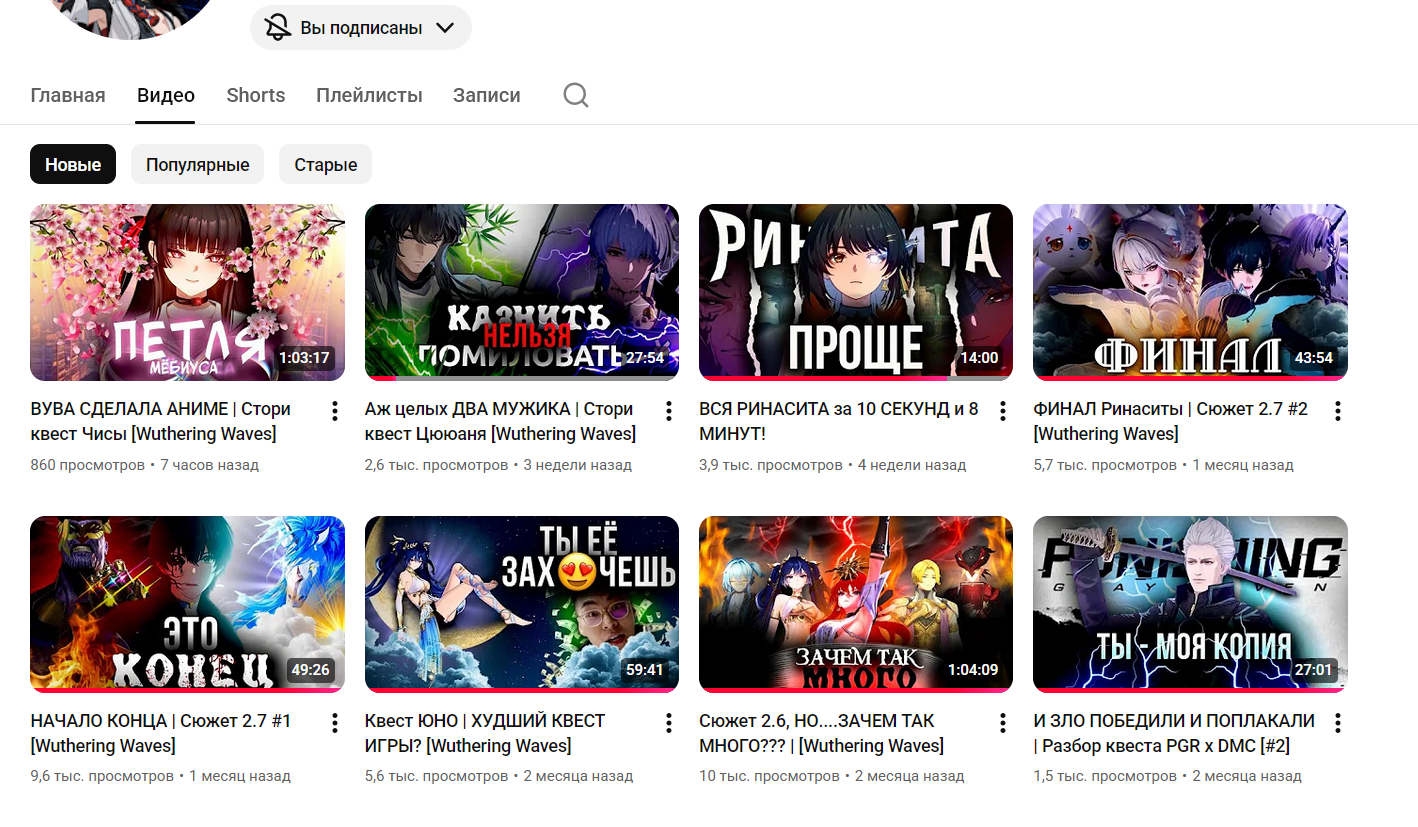The height and width of the screenshot is (827, 1418).
Task: Click the 1:04:09 duration badge
Action: [x=973, y=670]
